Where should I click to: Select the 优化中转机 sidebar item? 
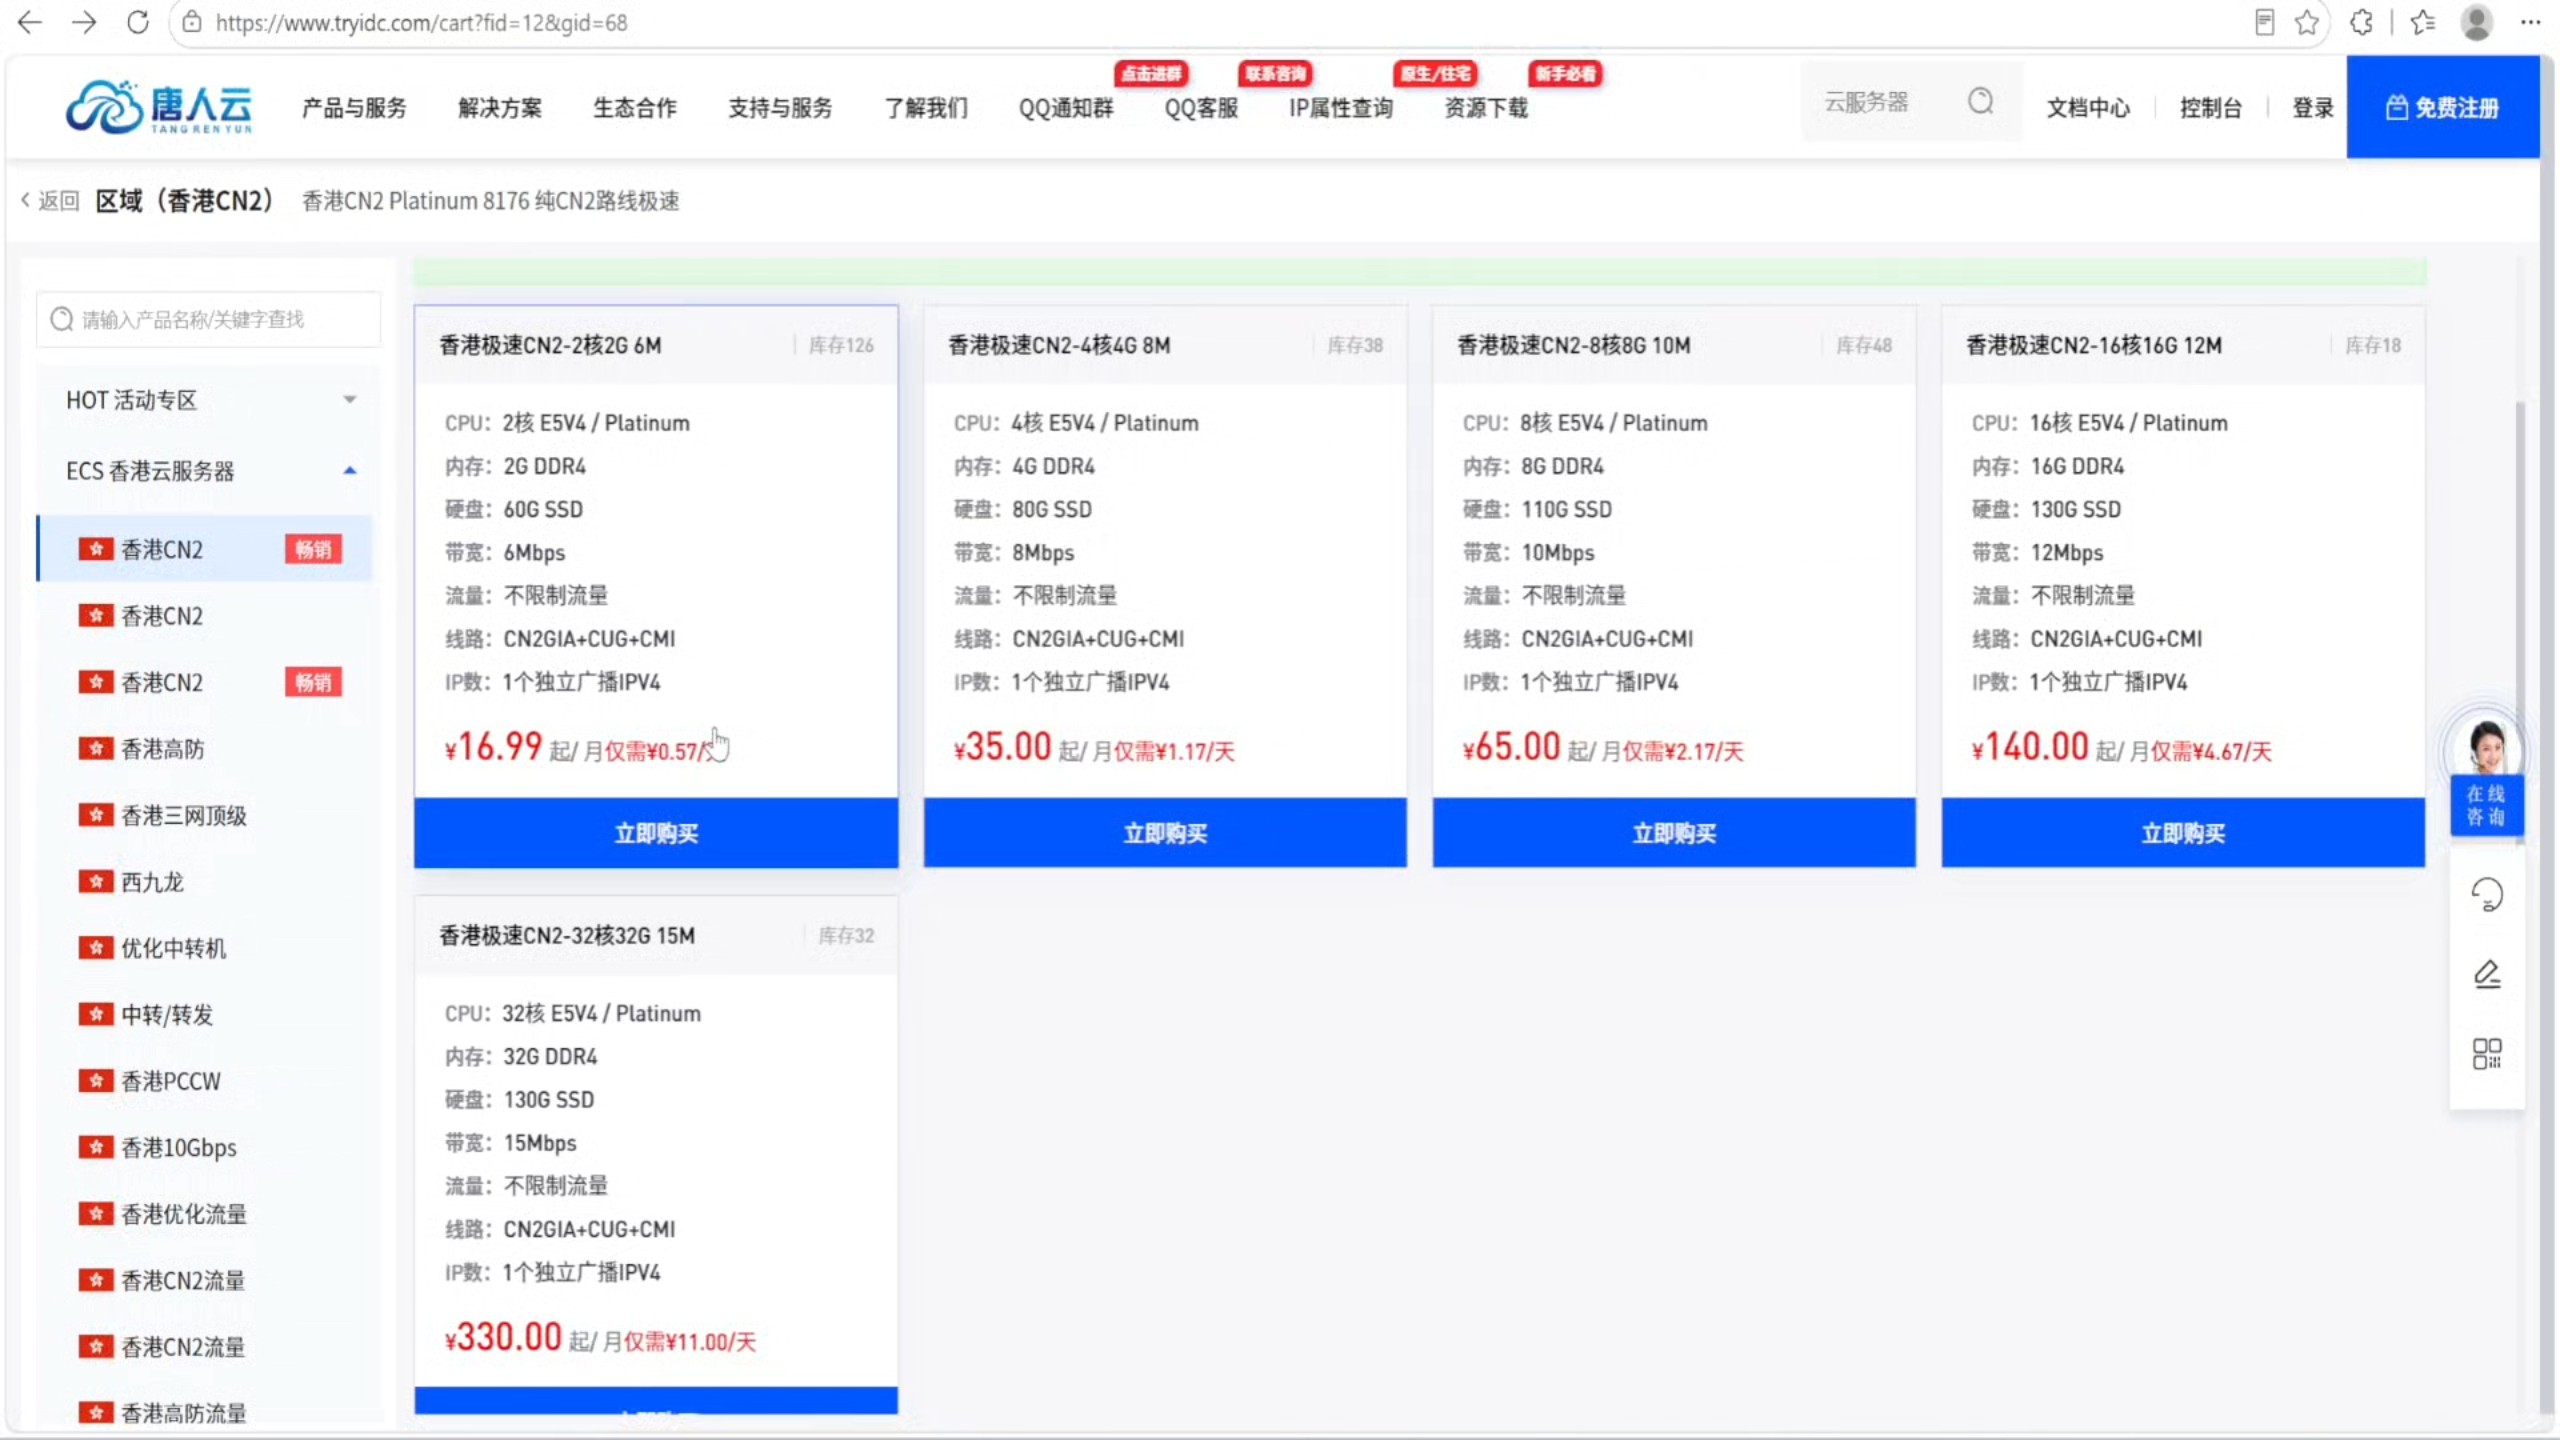tap(206, 948)
